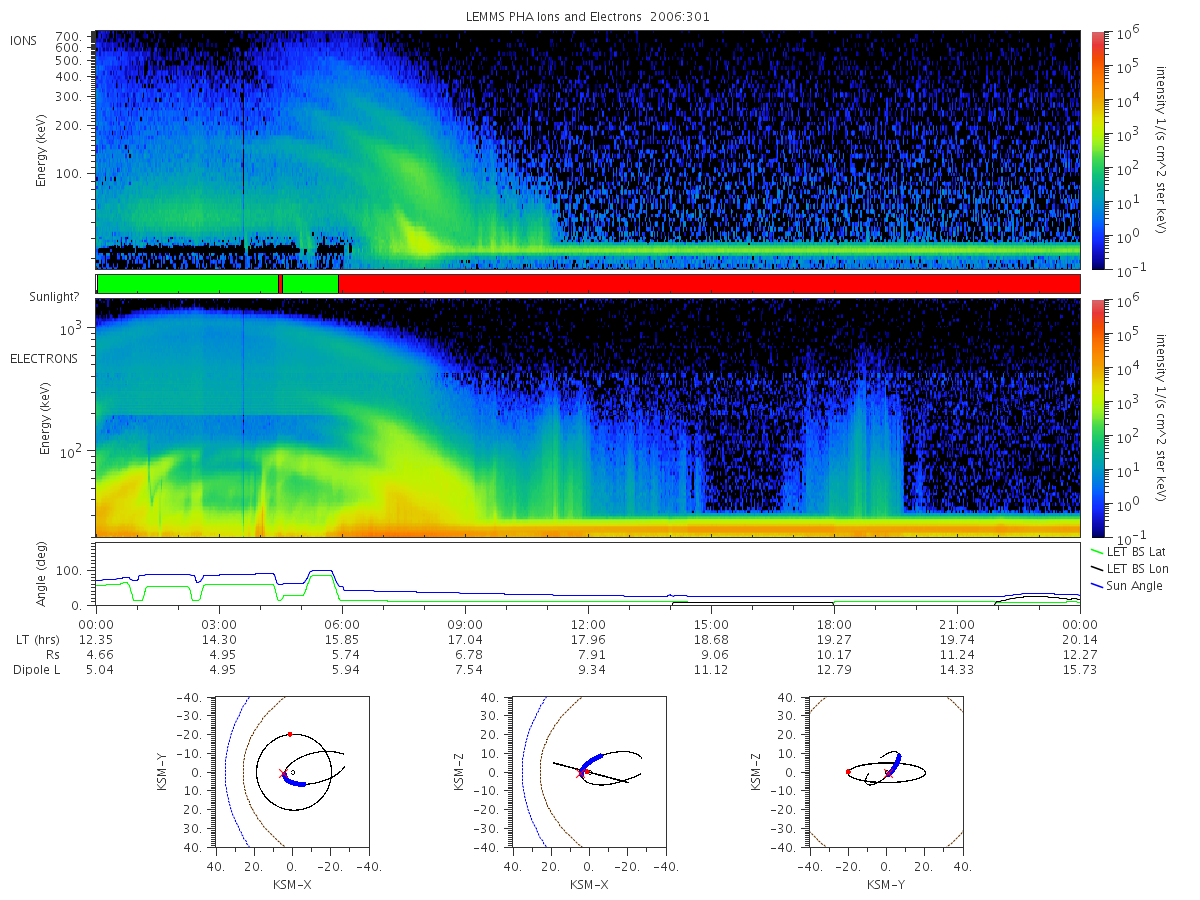1200x900 pixels.
Task: Select the IONS panel label
Action: (24, 41)
